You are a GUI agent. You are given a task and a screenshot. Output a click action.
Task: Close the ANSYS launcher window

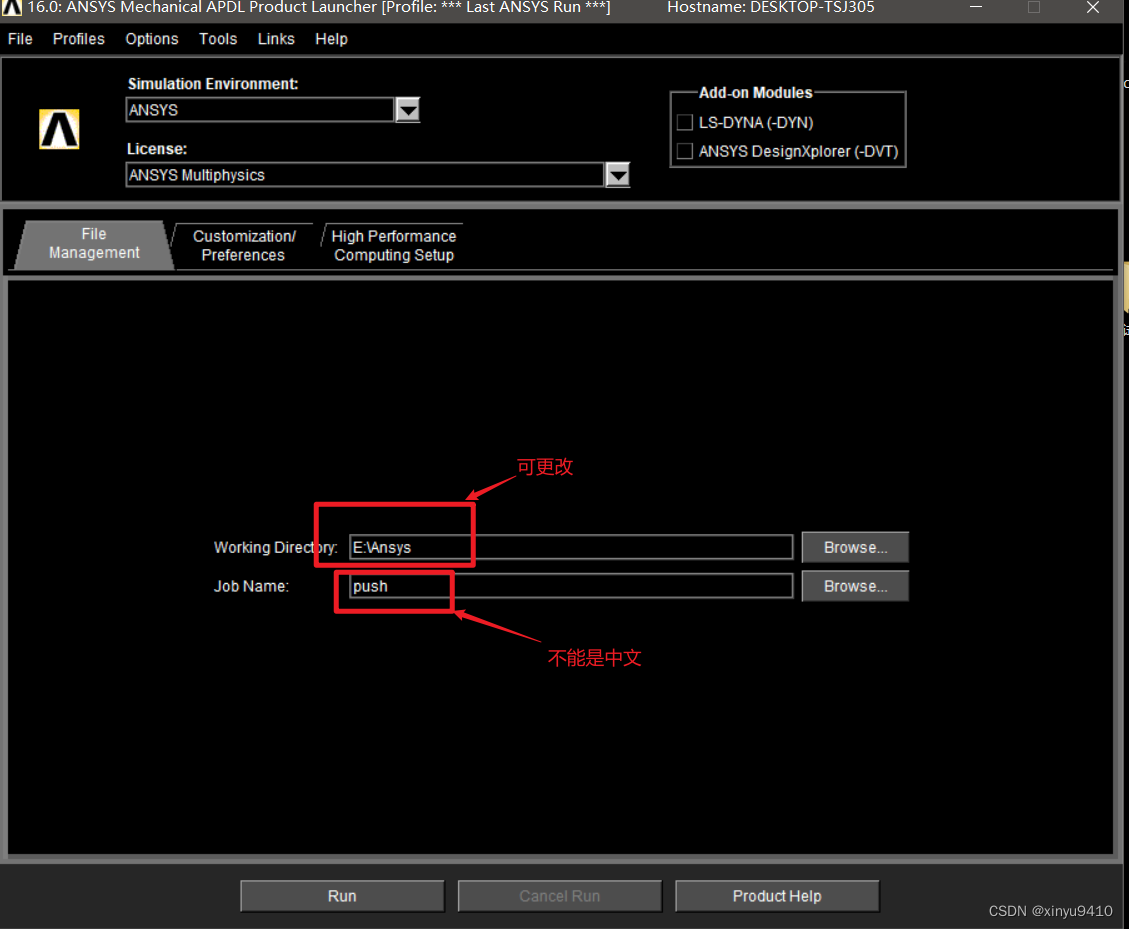(1093, 7)
